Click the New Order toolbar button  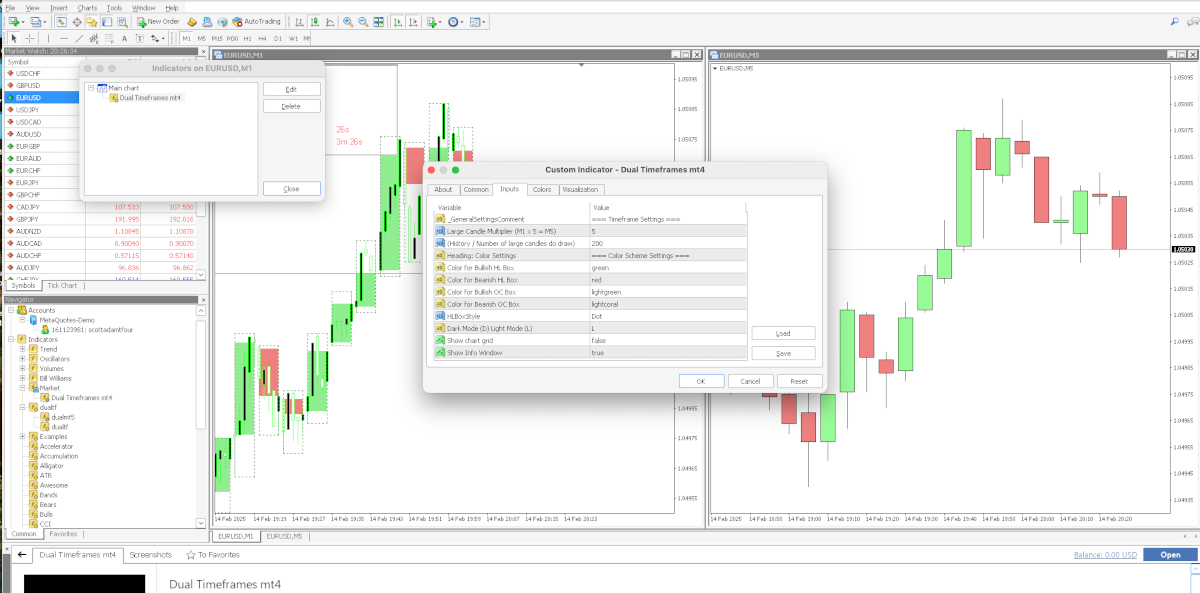158,21
